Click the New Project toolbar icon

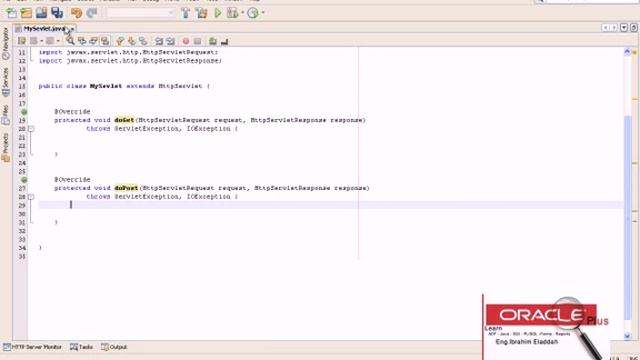coord(26,13)
